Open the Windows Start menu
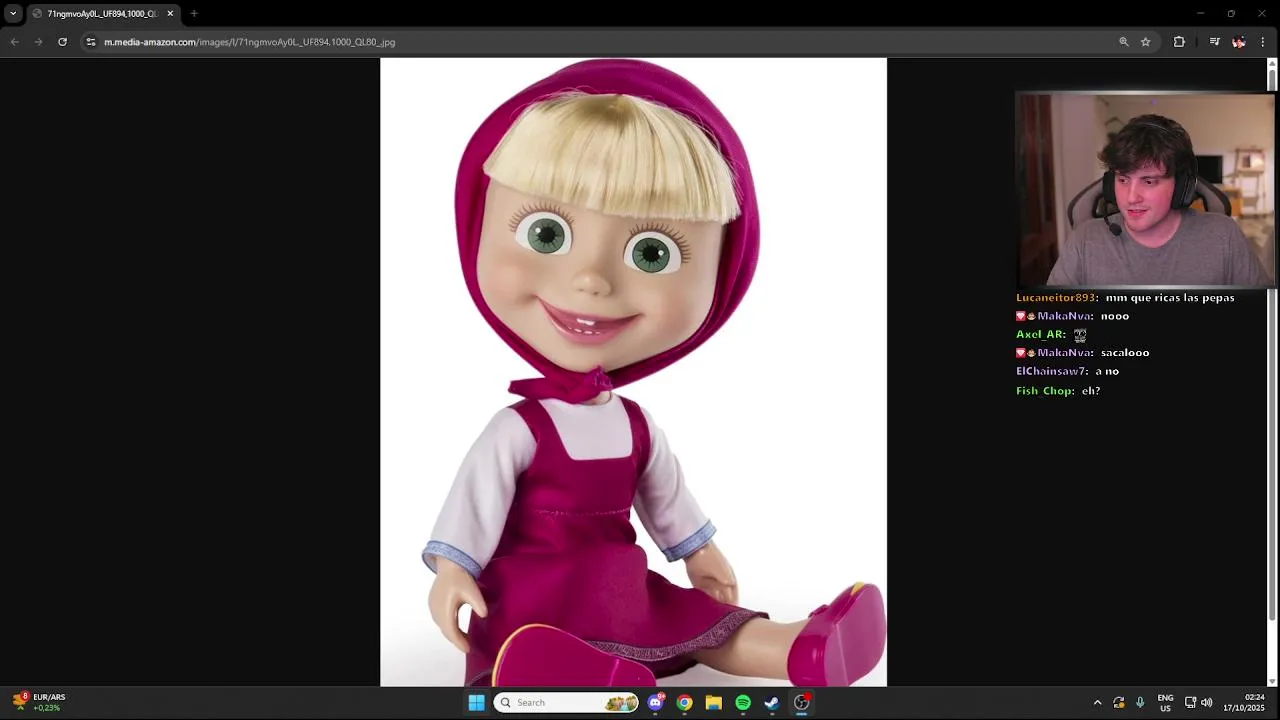 point(477,703)
